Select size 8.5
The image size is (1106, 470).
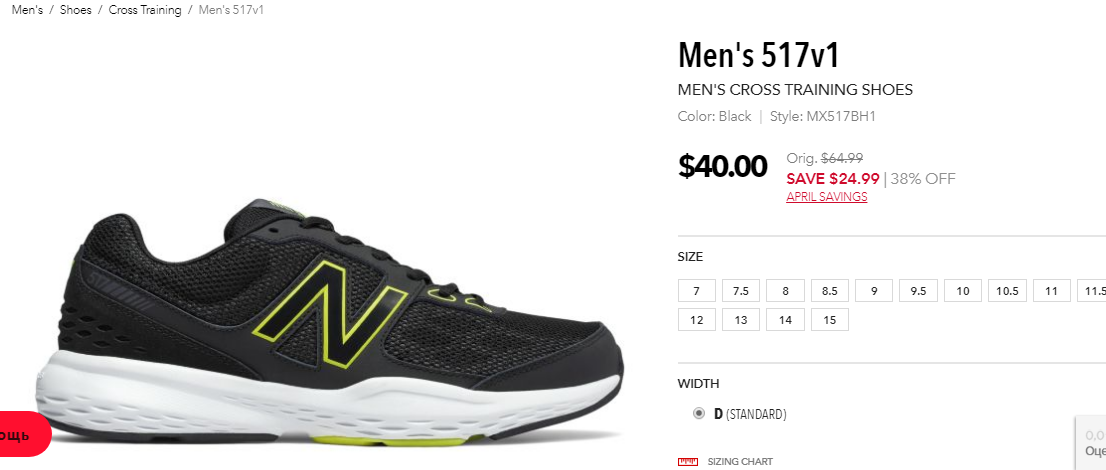click(830, 291)
